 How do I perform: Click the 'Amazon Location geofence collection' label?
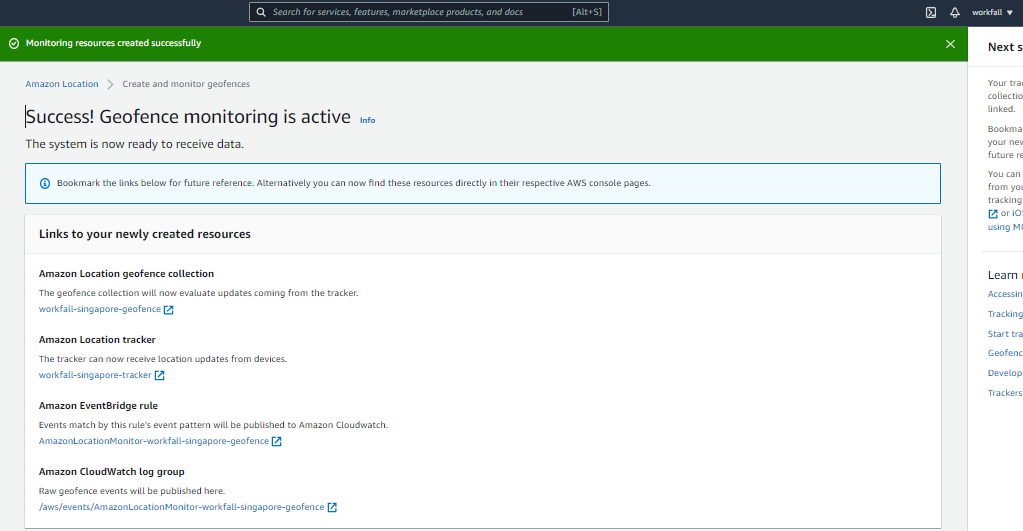127,274
